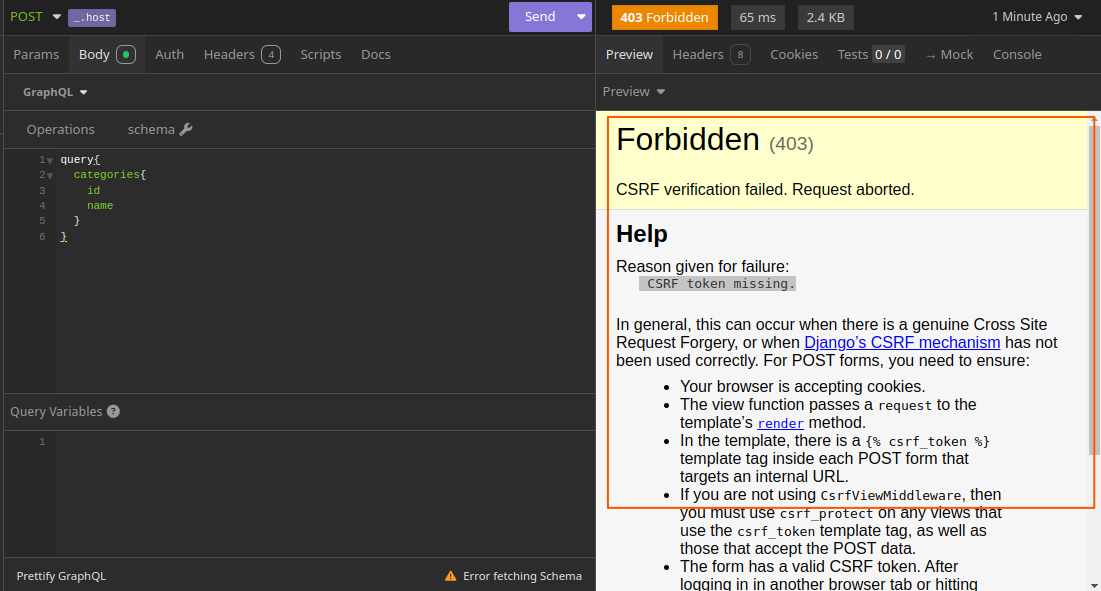Collapse the query block fold arrow on line 1

pyautogui.click(x=50, y=160)
